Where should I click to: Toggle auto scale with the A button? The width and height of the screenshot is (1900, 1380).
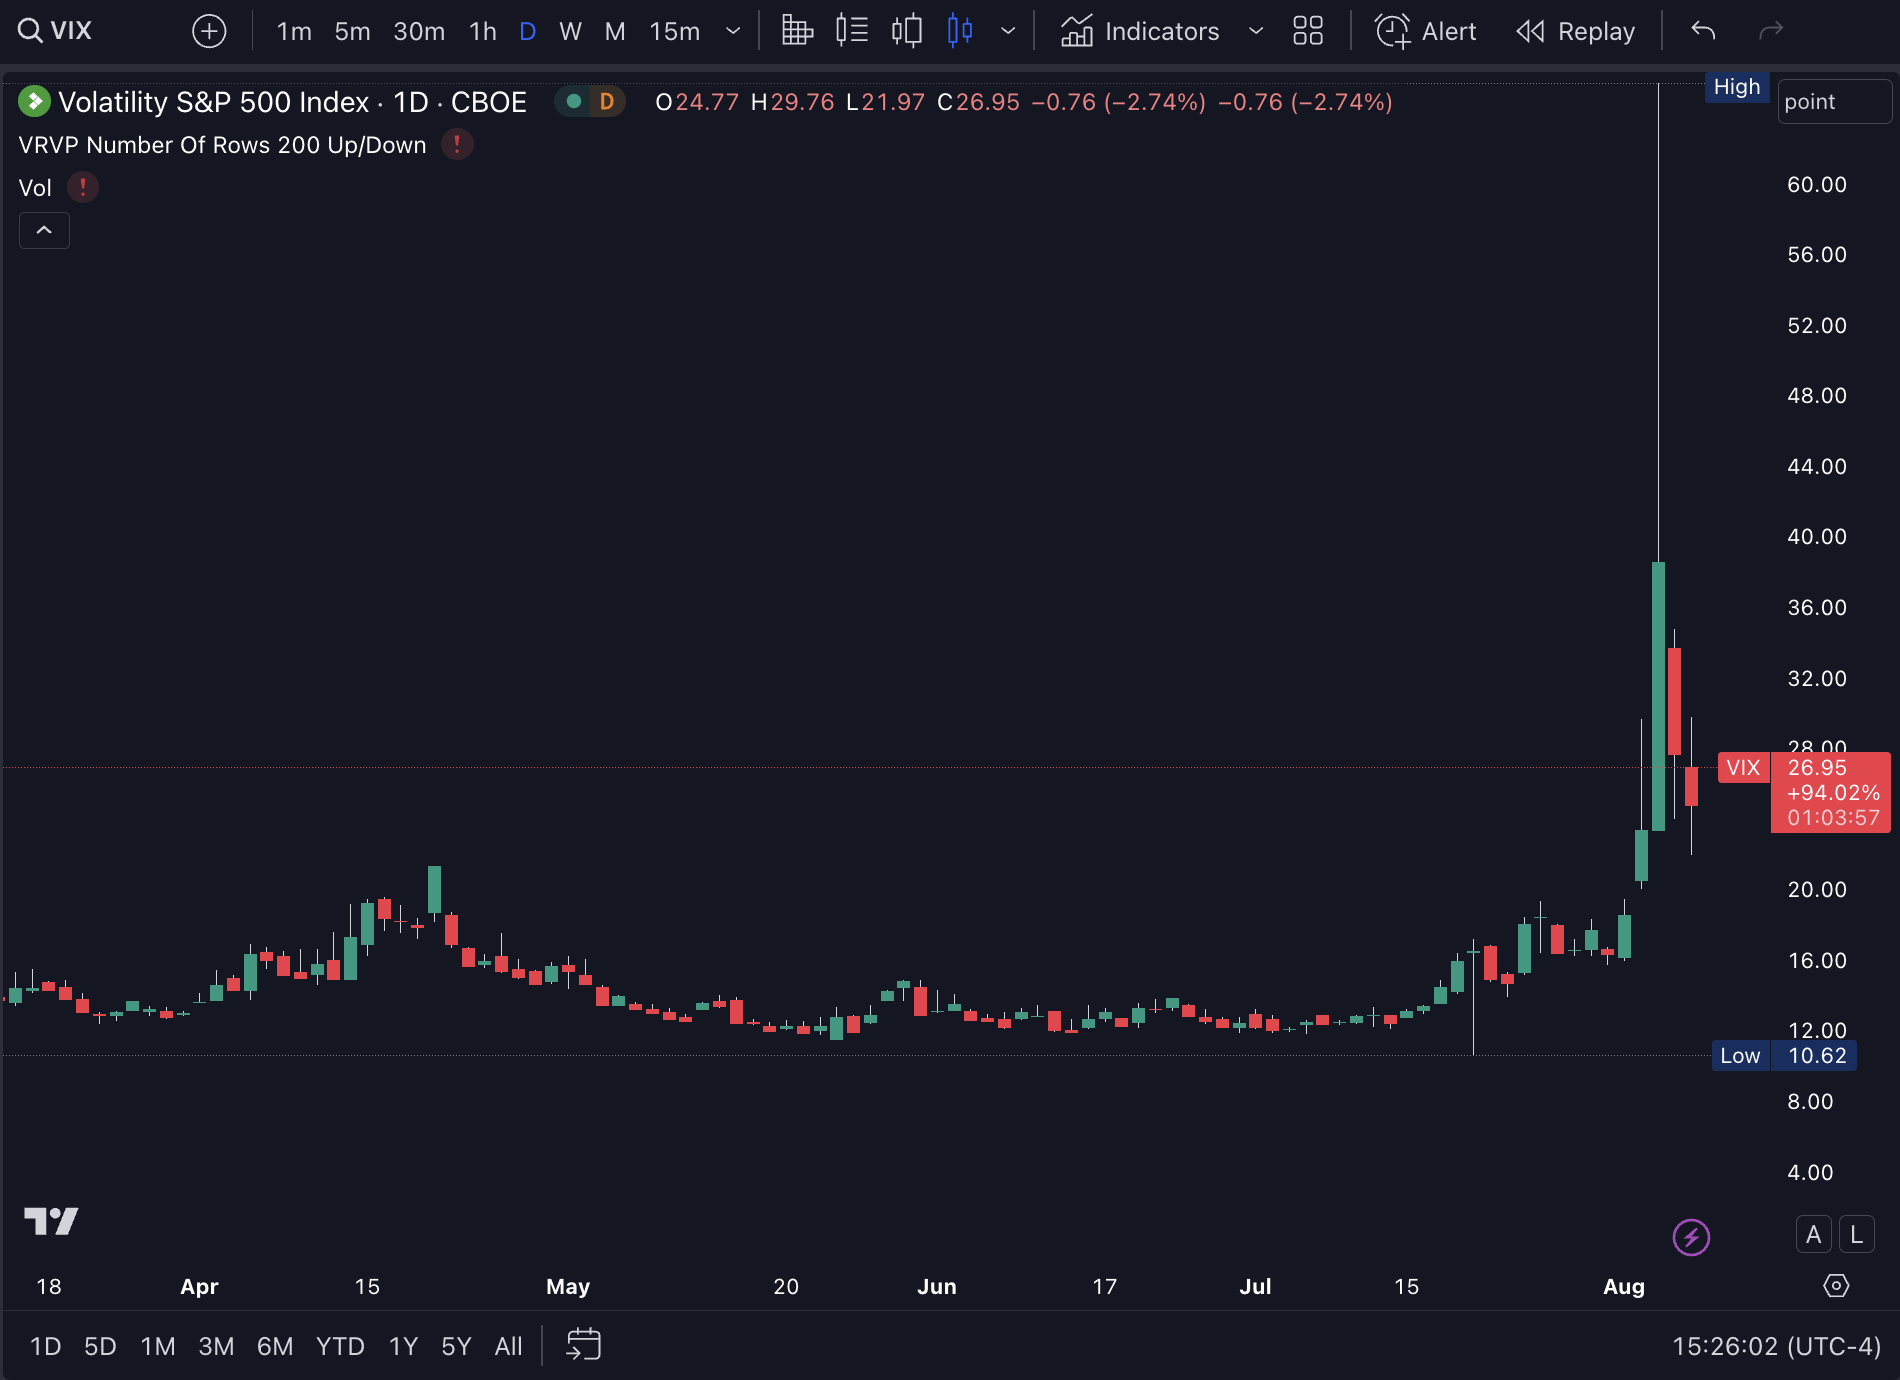1813,1235
